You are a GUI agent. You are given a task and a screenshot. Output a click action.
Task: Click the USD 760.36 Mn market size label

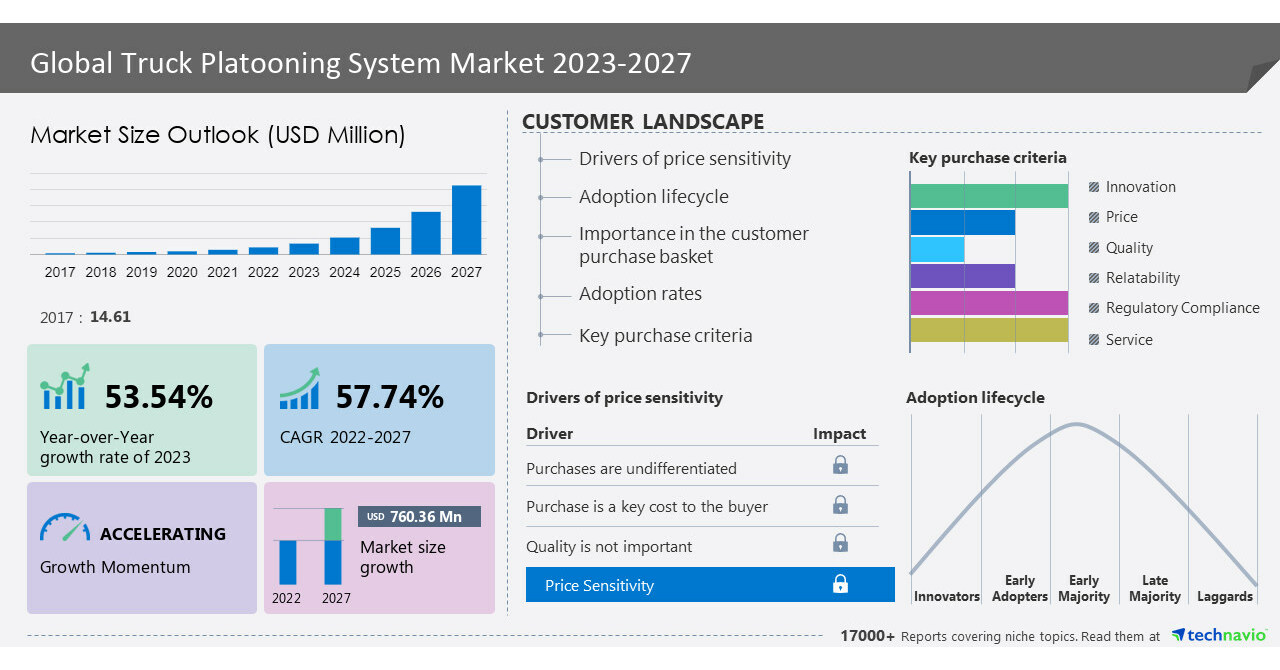419,517
